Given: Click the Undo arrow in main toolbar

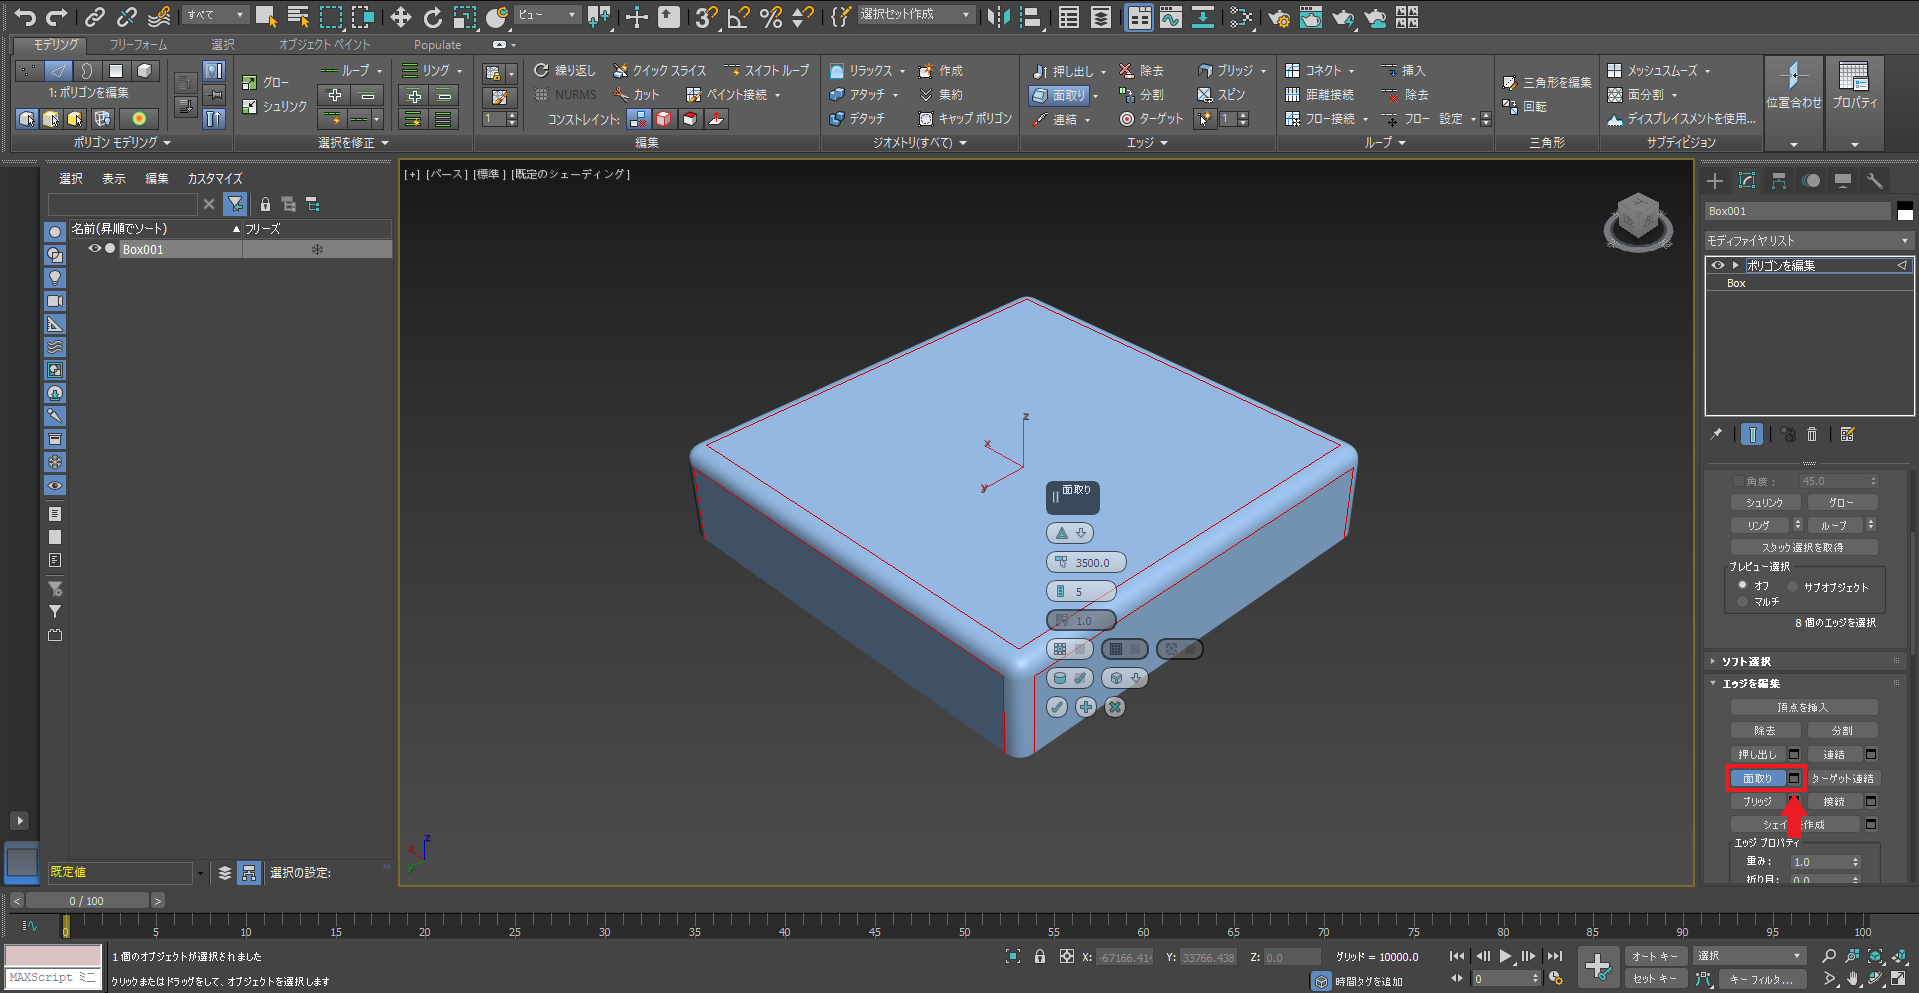Looking at the screenshot, I should tap(25, 17).
